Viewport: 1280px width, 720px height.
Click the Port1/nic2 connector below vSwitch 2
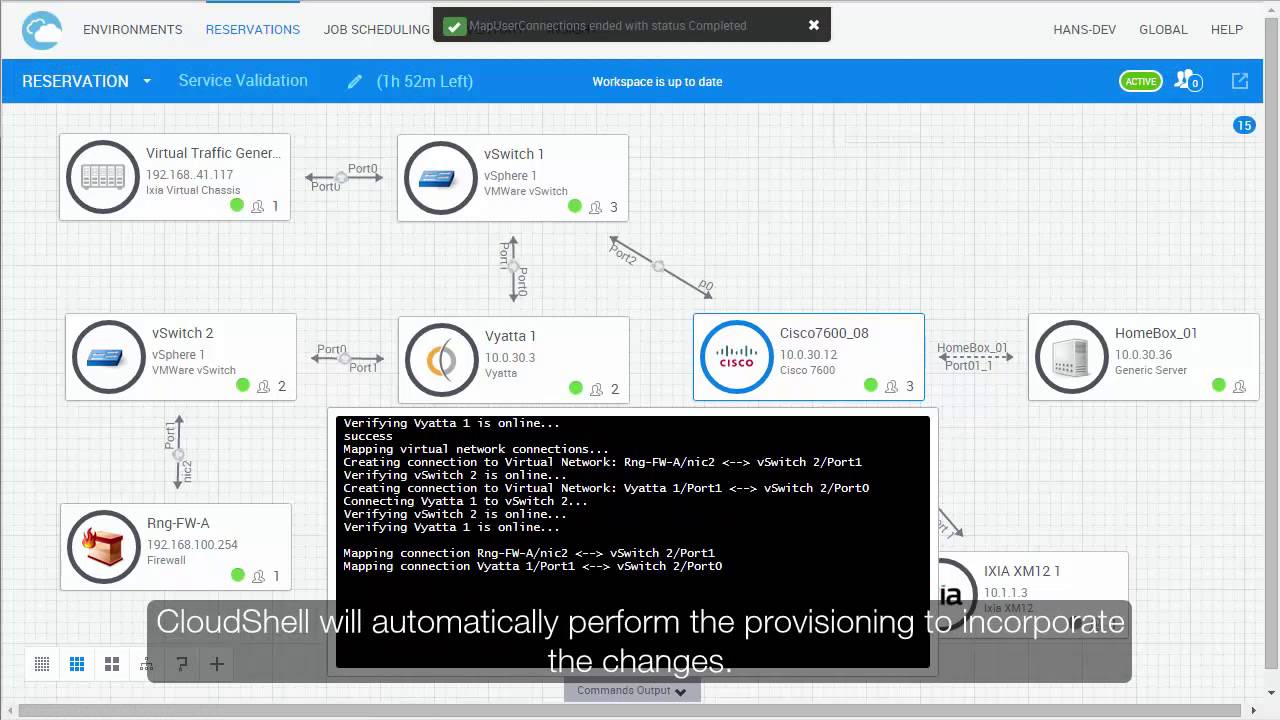point(178,451)
